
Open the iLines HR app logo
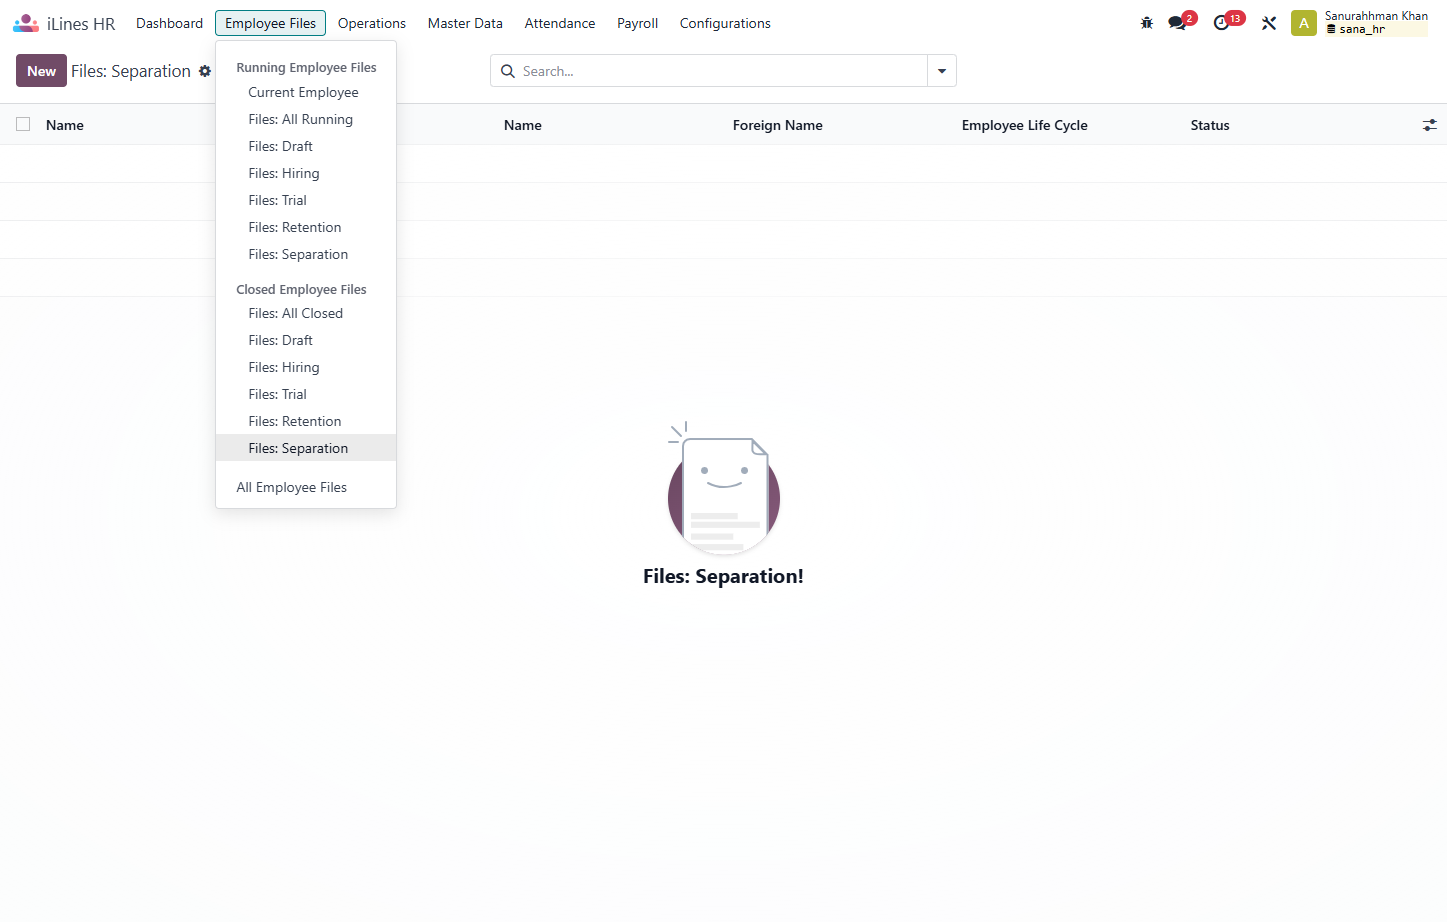[26, 23]
